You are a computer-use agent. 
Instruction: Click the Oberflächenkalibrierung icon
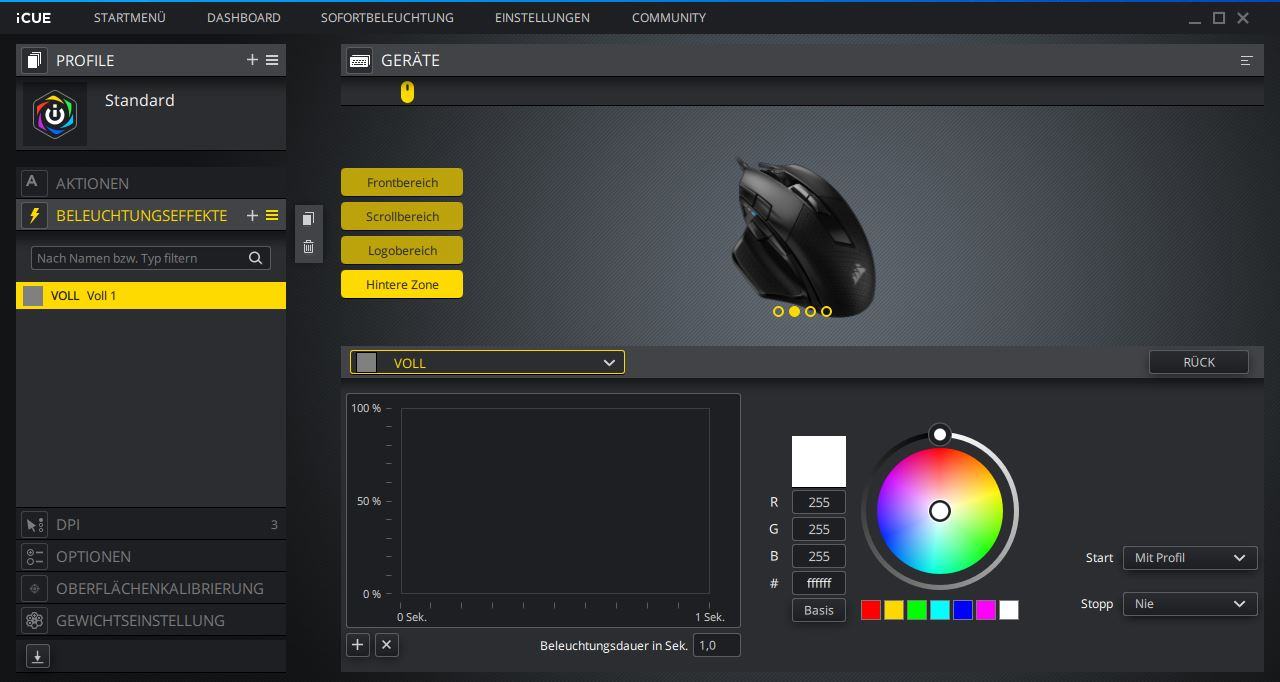point(34,588)
